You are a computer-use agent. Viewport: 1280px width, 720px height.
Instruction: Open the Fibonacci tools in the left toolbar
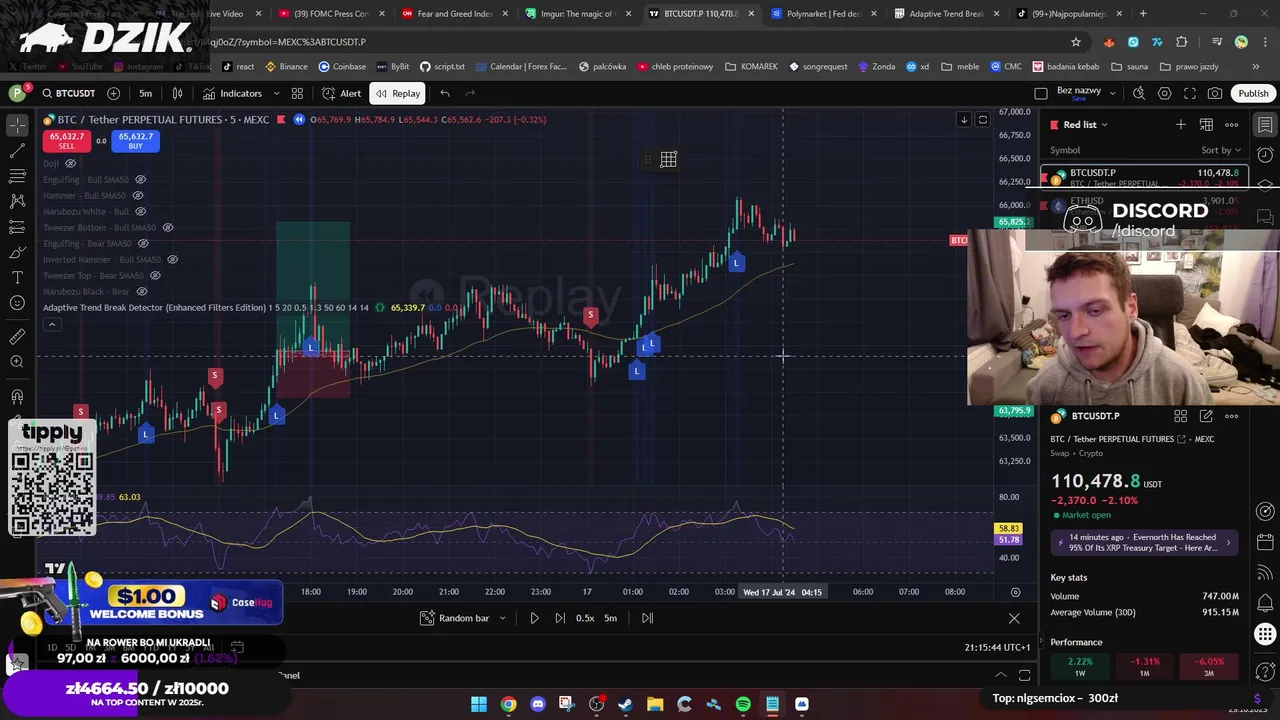coord(17,176)
